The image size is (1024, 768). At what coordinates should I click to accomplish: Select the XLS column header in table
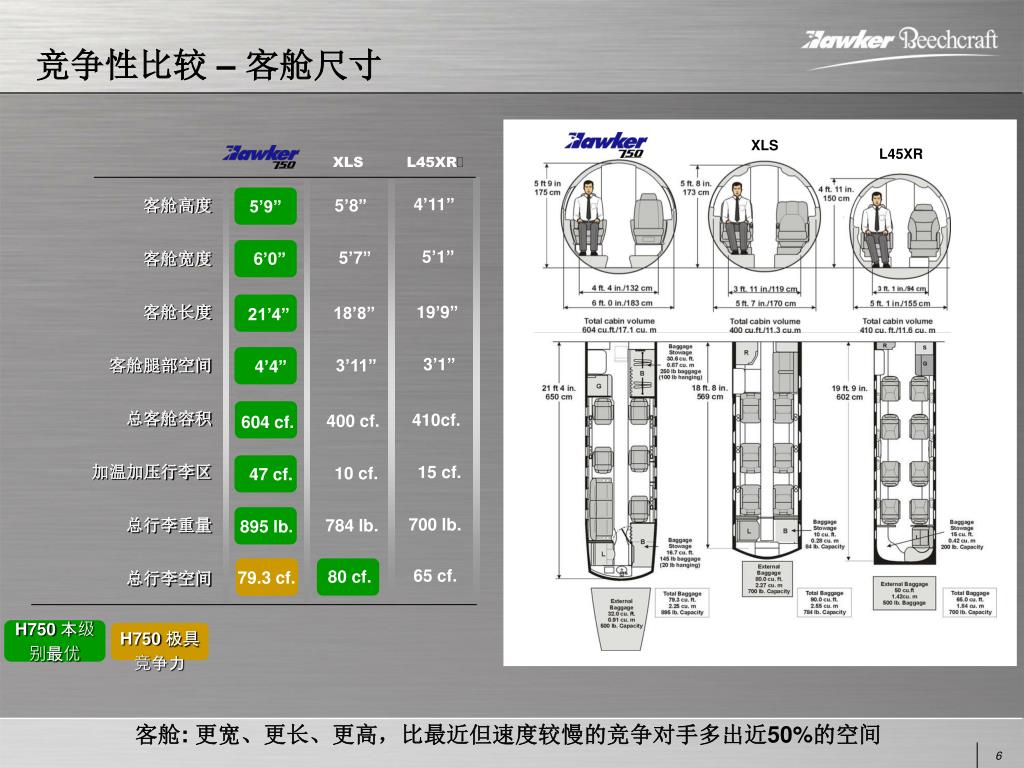[x=347, y=161]
